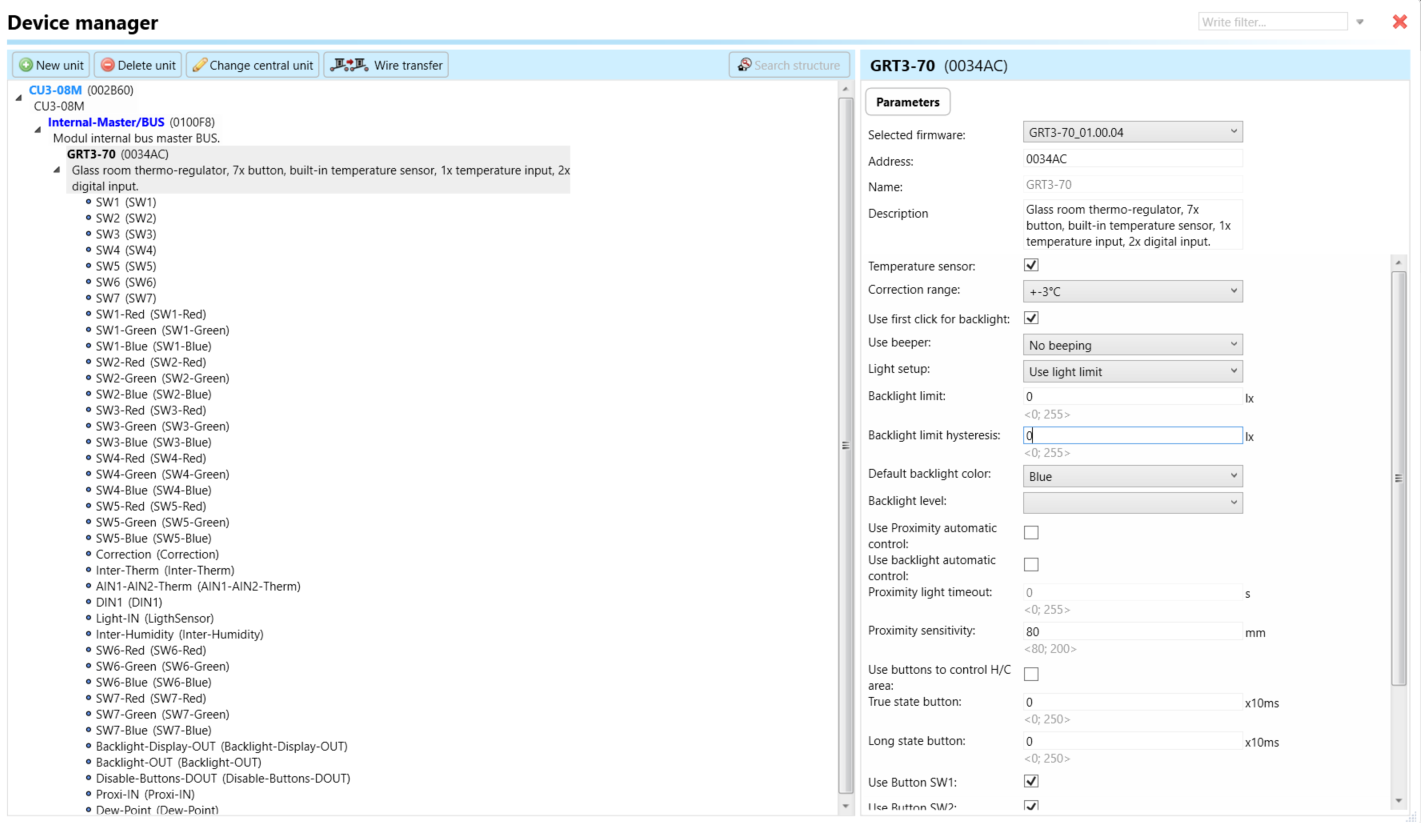
Task: Click the Wire transfer icon
Action: point(349,65)
